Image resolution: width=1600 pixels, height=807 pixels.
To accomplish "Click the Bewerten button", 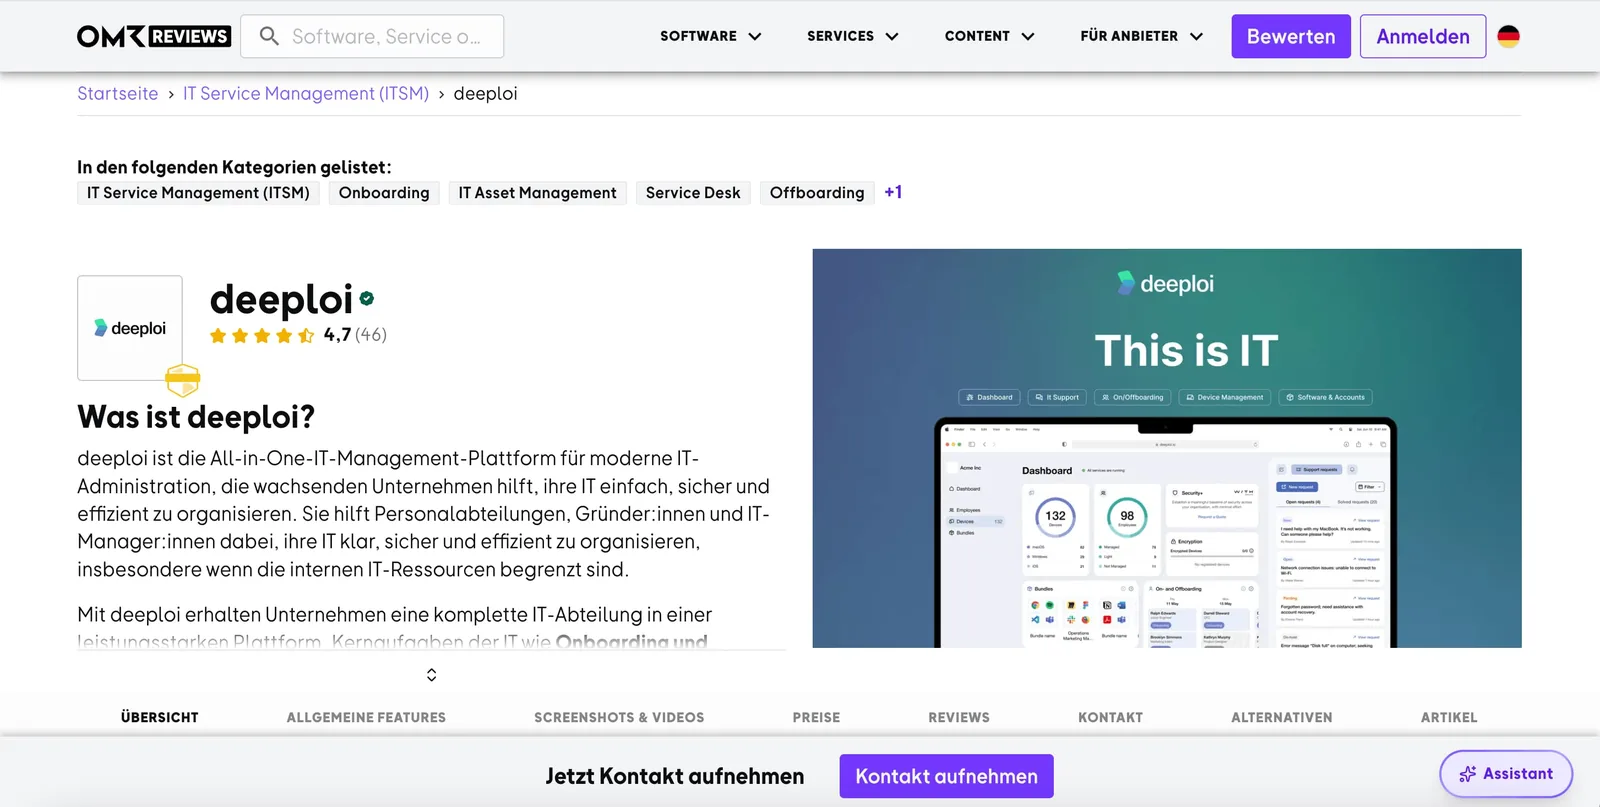I will [1291, 36].
